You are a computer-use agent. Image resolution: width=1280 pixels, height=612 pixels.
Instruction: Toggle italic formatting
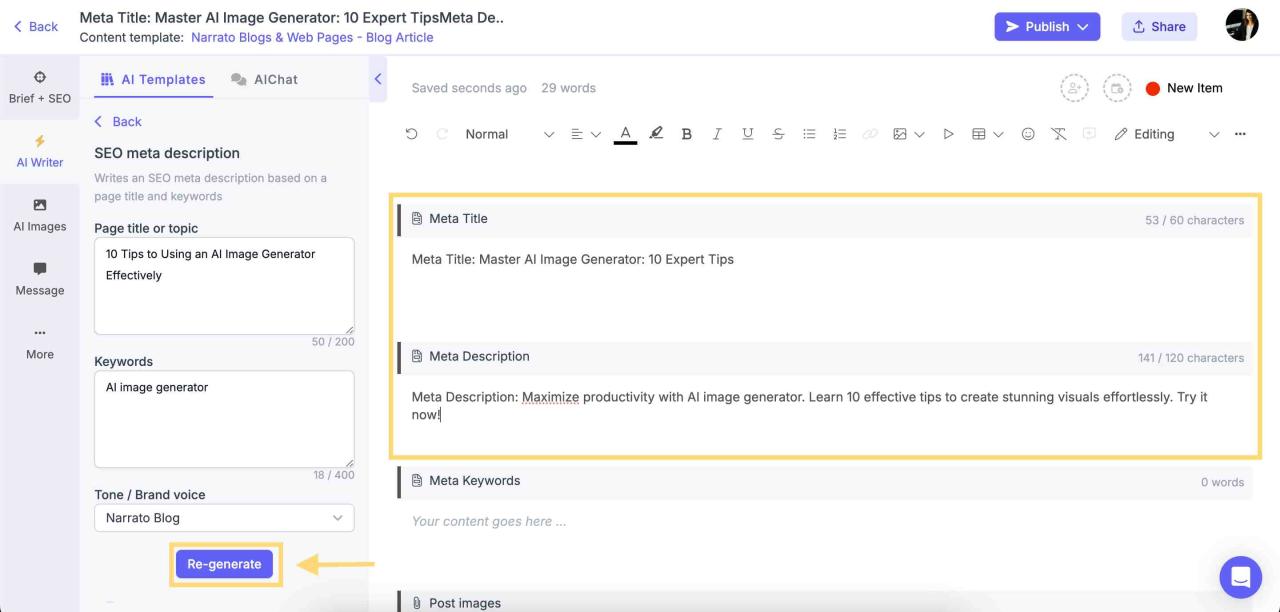tap(717, 133)
